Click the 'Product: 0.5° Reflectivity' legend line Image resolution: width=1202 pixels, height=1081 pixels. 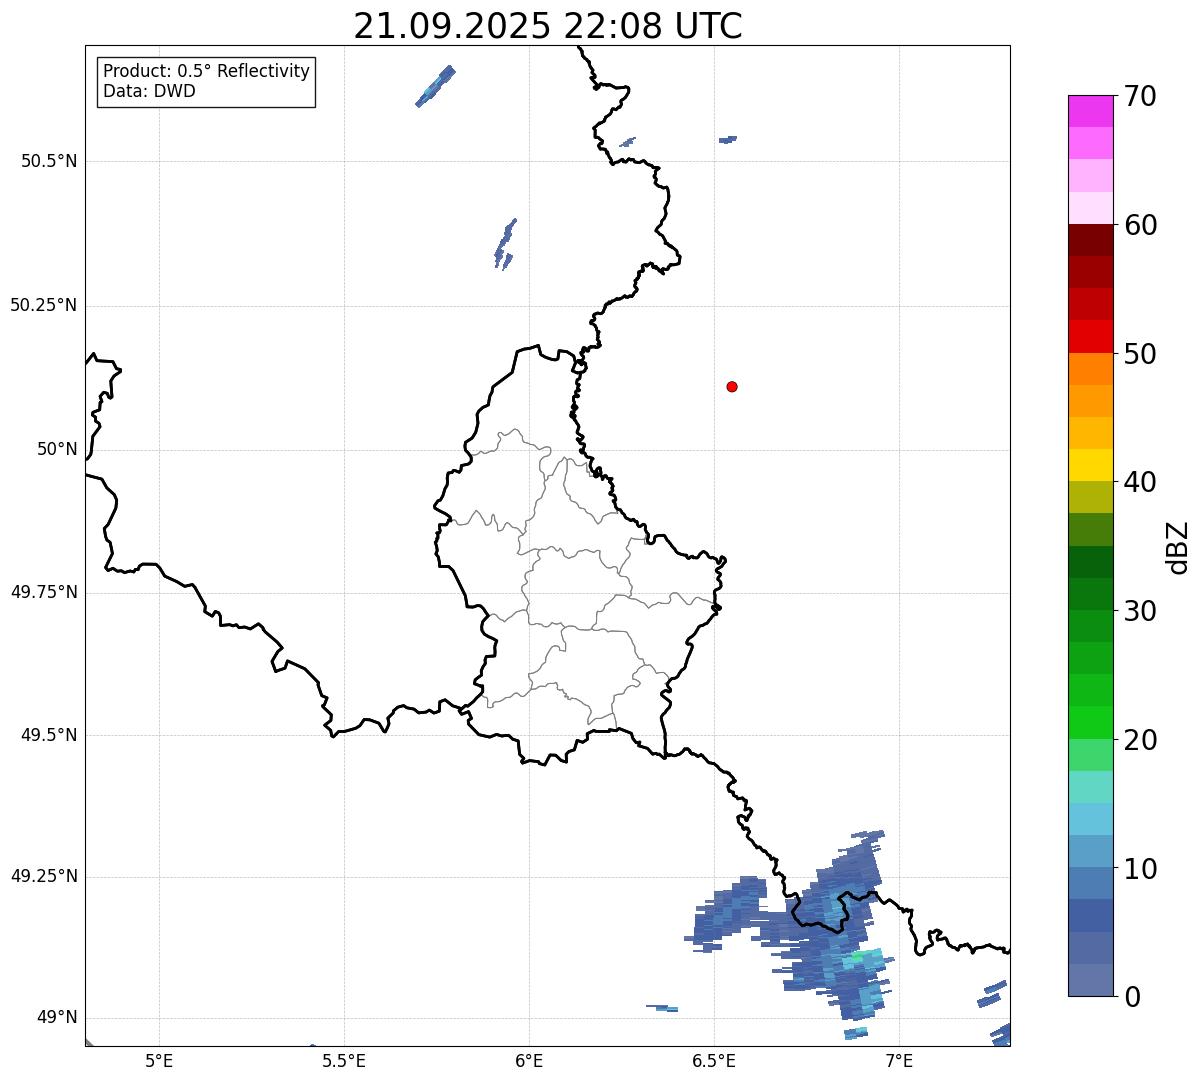click(x=206, y=71)
